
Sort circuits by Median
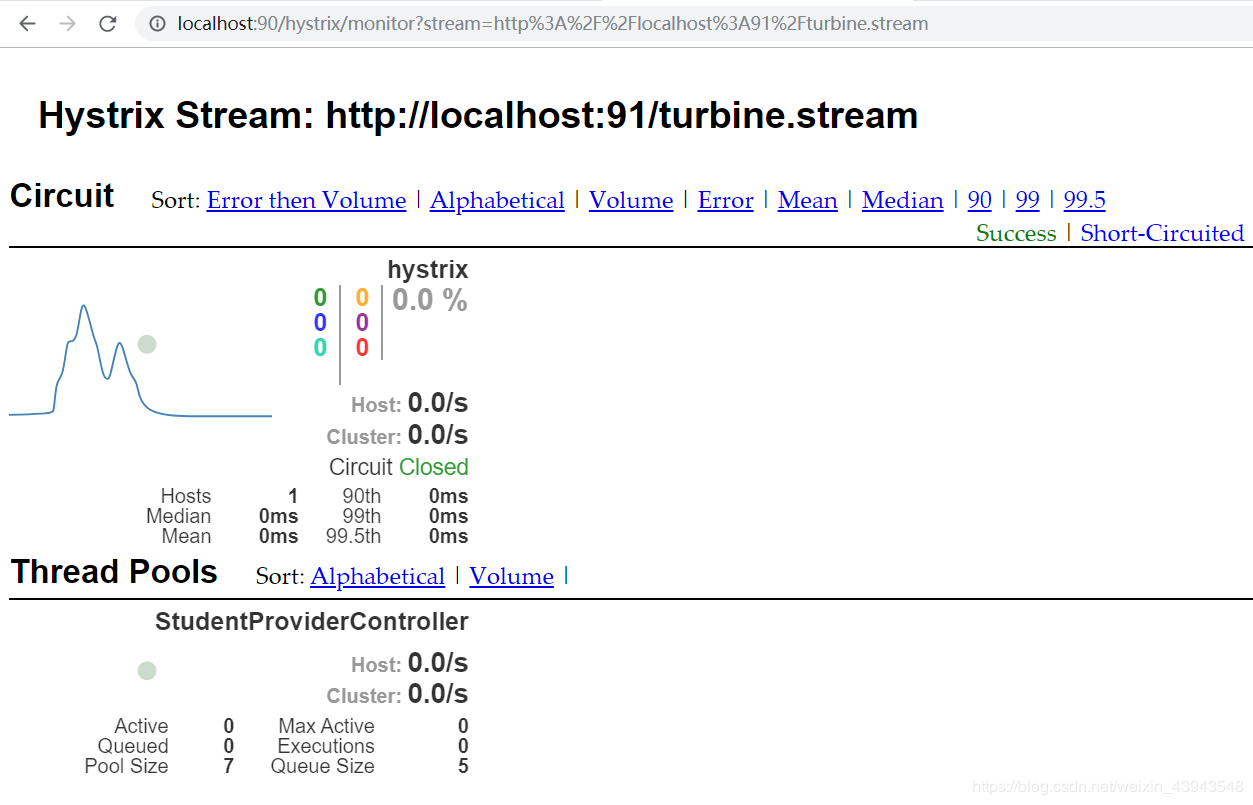(902, 201)
